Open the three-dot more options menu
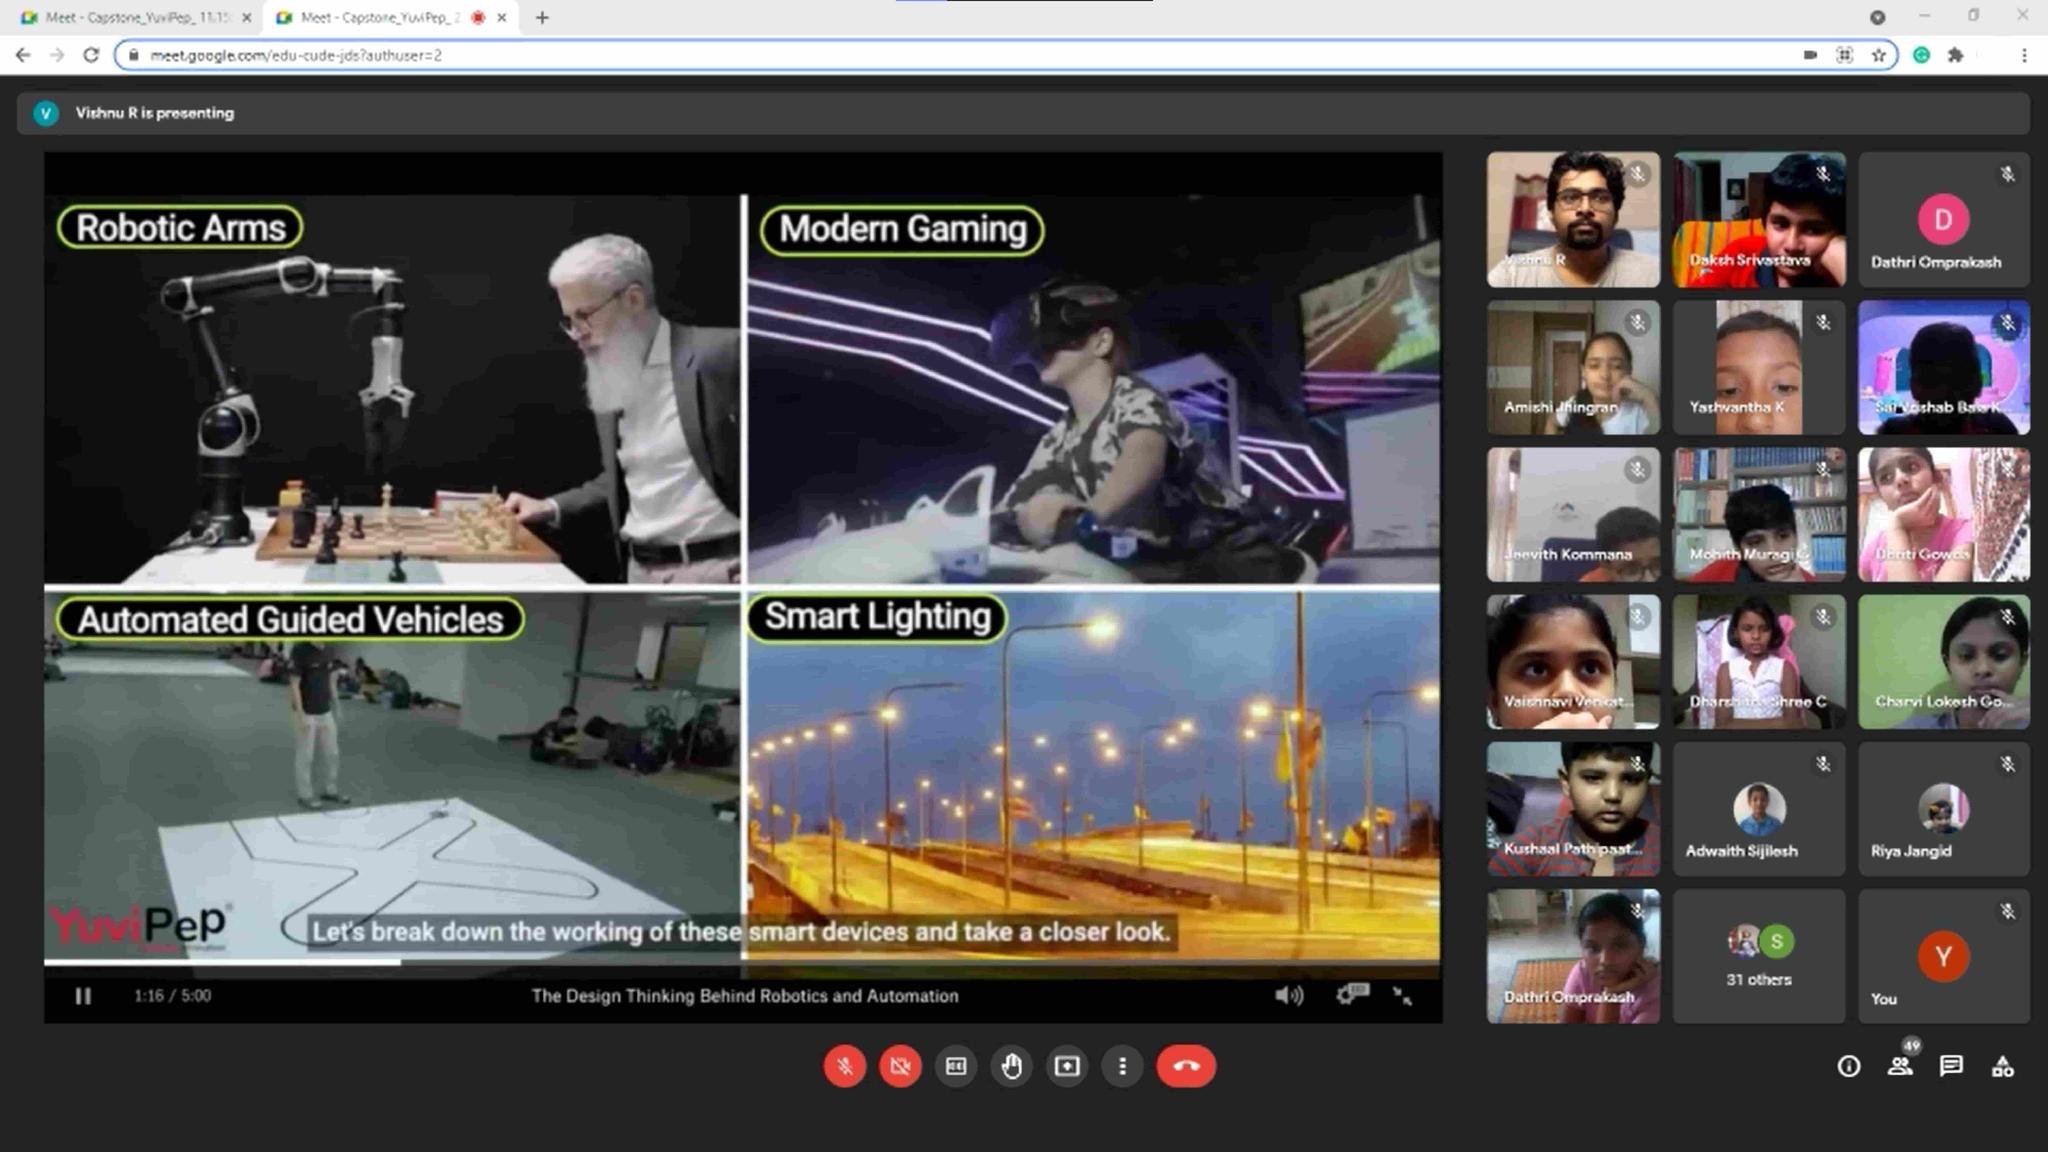The width and height of the screenshot is (2048, 1152). click(x=1122, y=1066)
